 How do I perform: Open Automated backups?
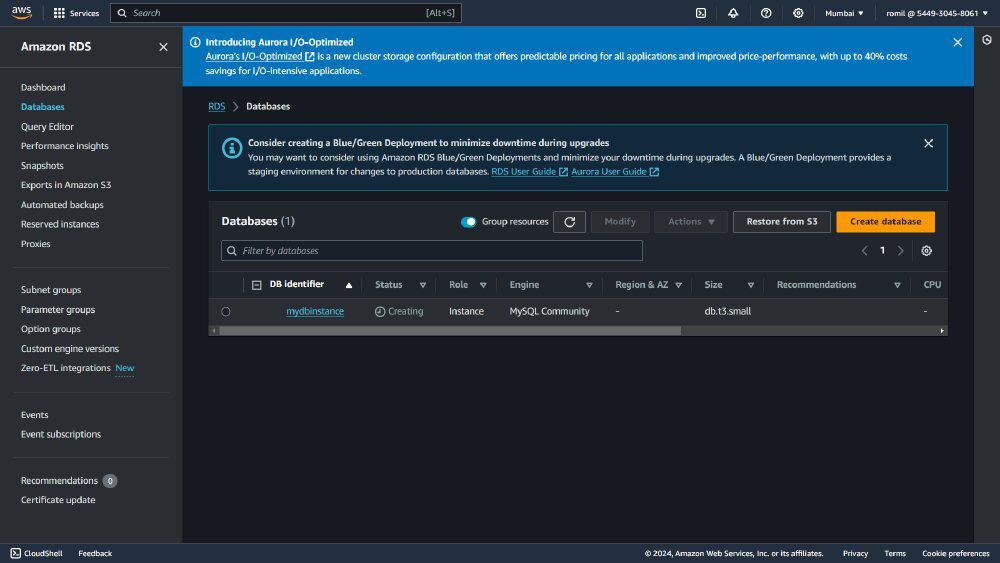click(62, 205)
